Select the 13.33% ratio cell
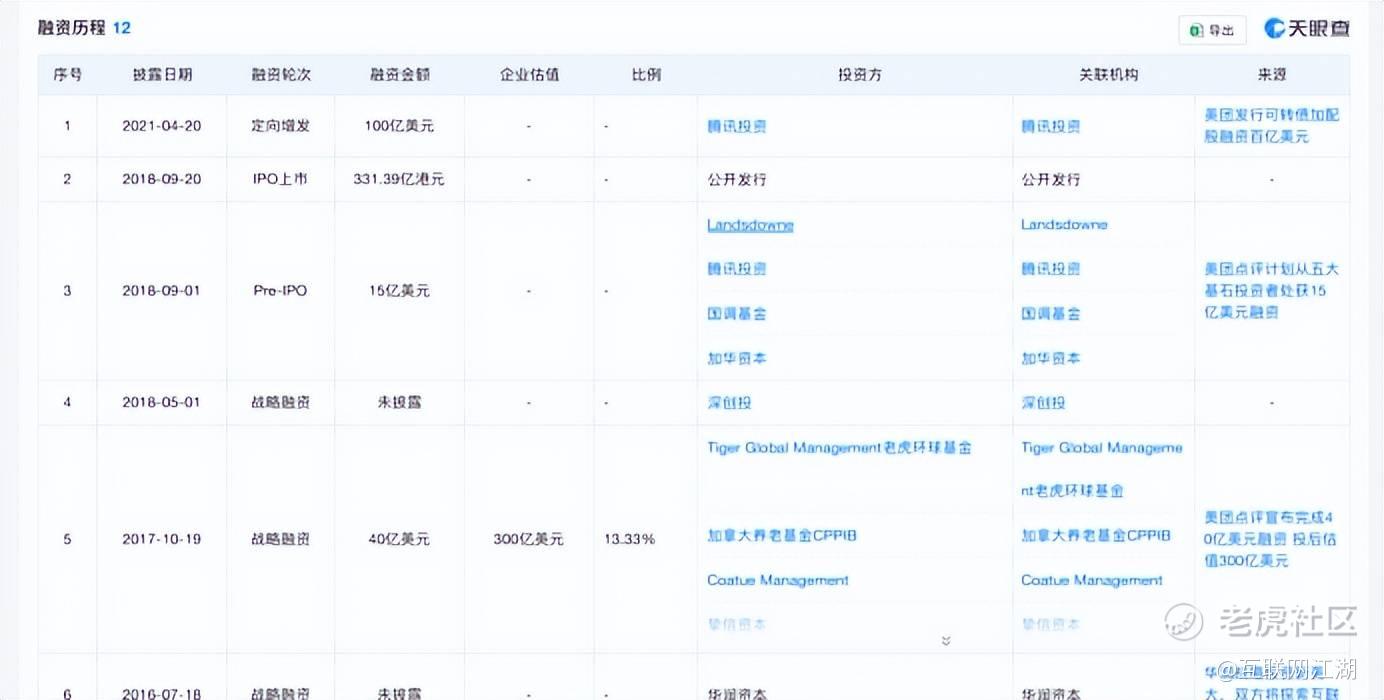1384x700 pixels. [x=629, y=539]
